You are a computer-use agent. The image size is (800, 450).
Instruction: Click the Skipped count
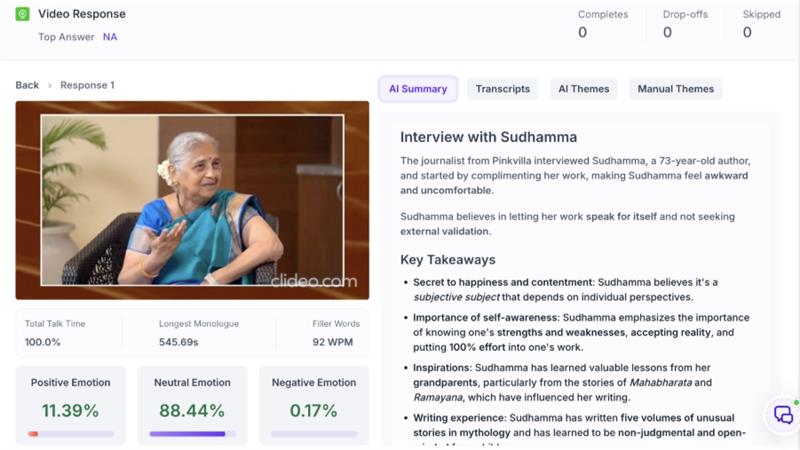tap(747, 33)
